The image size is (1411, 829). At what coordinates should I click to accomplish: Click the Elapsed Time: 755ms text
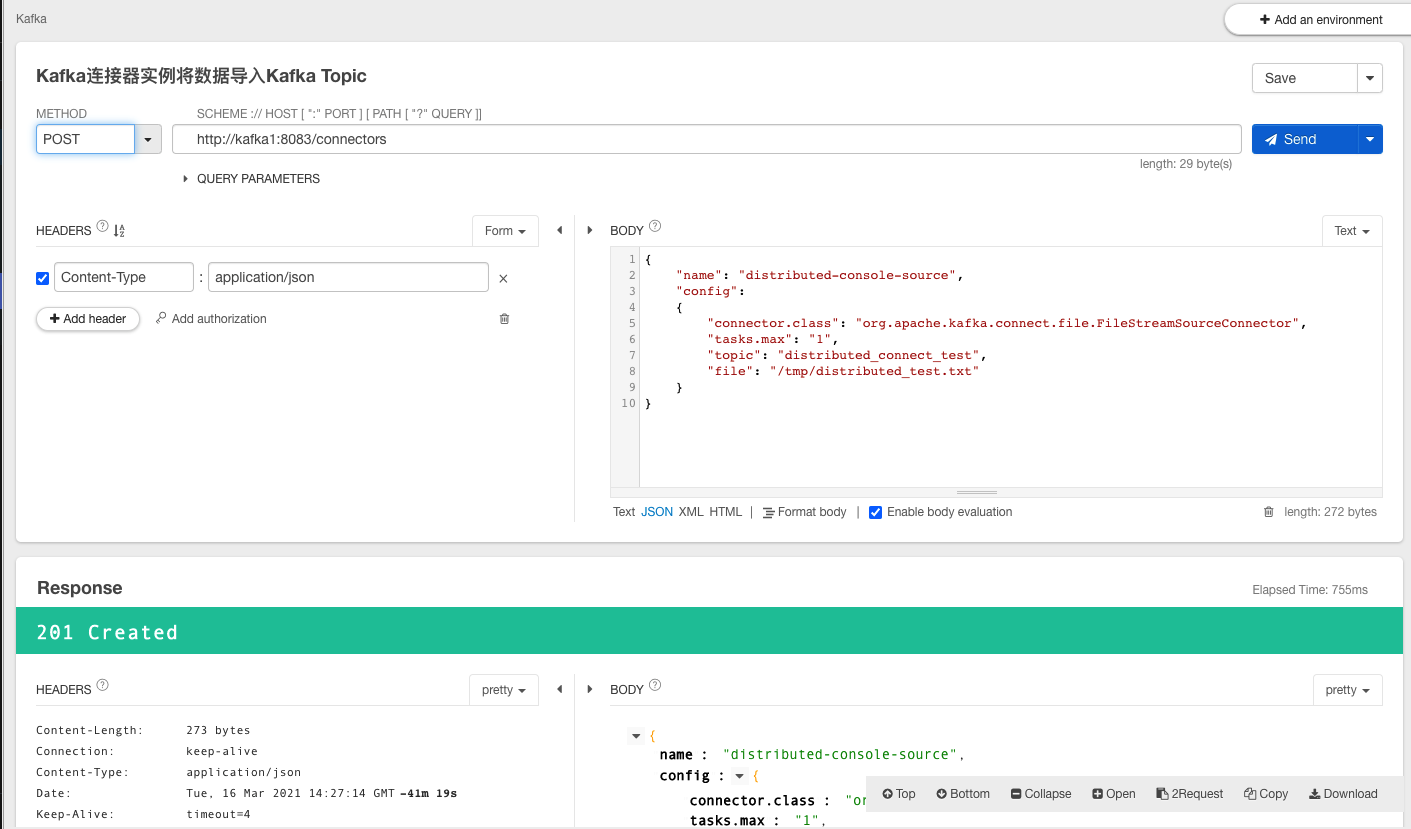tap(1310, 590)
